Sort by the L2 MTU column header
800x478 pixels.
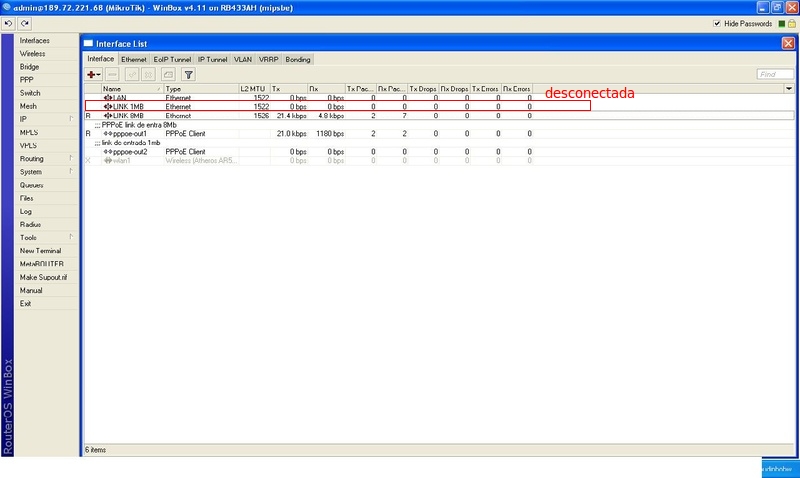click(254, 89)
